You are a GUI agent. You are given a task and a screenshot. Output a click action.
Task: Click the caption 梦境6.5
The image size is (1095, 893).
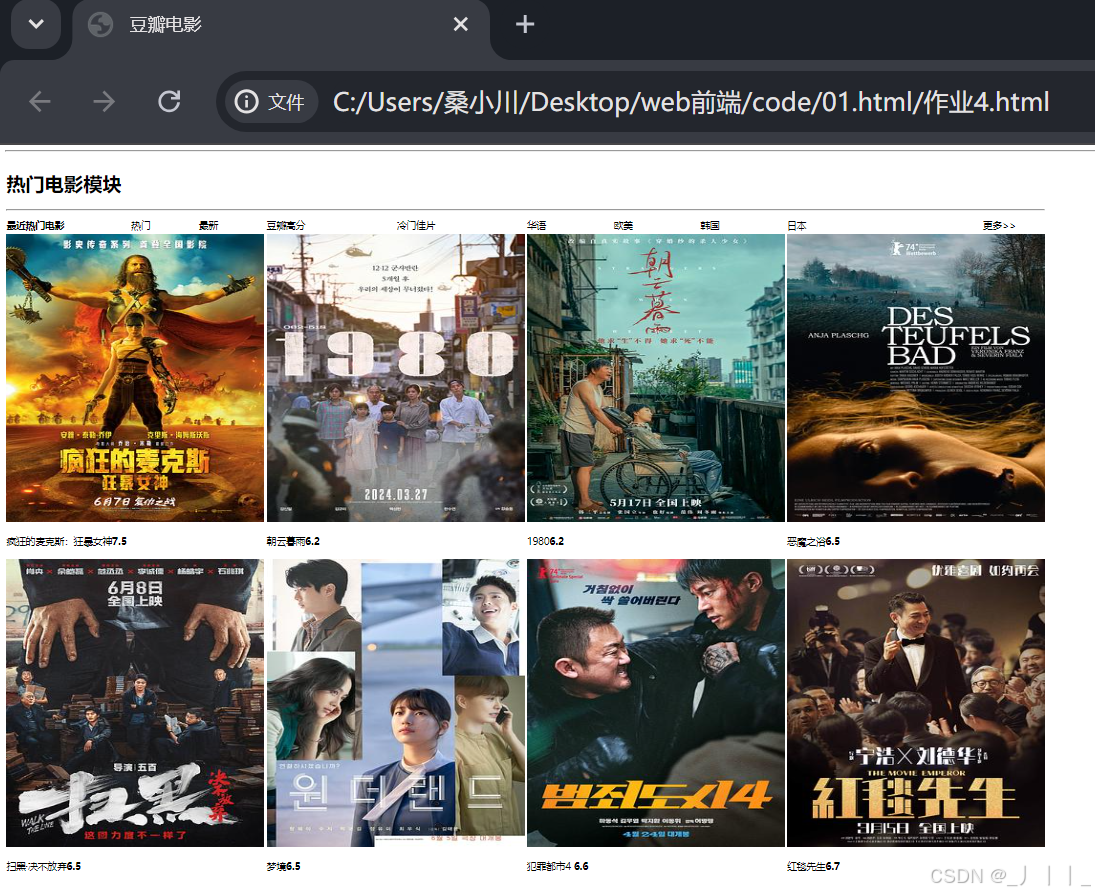pos(284,866)
